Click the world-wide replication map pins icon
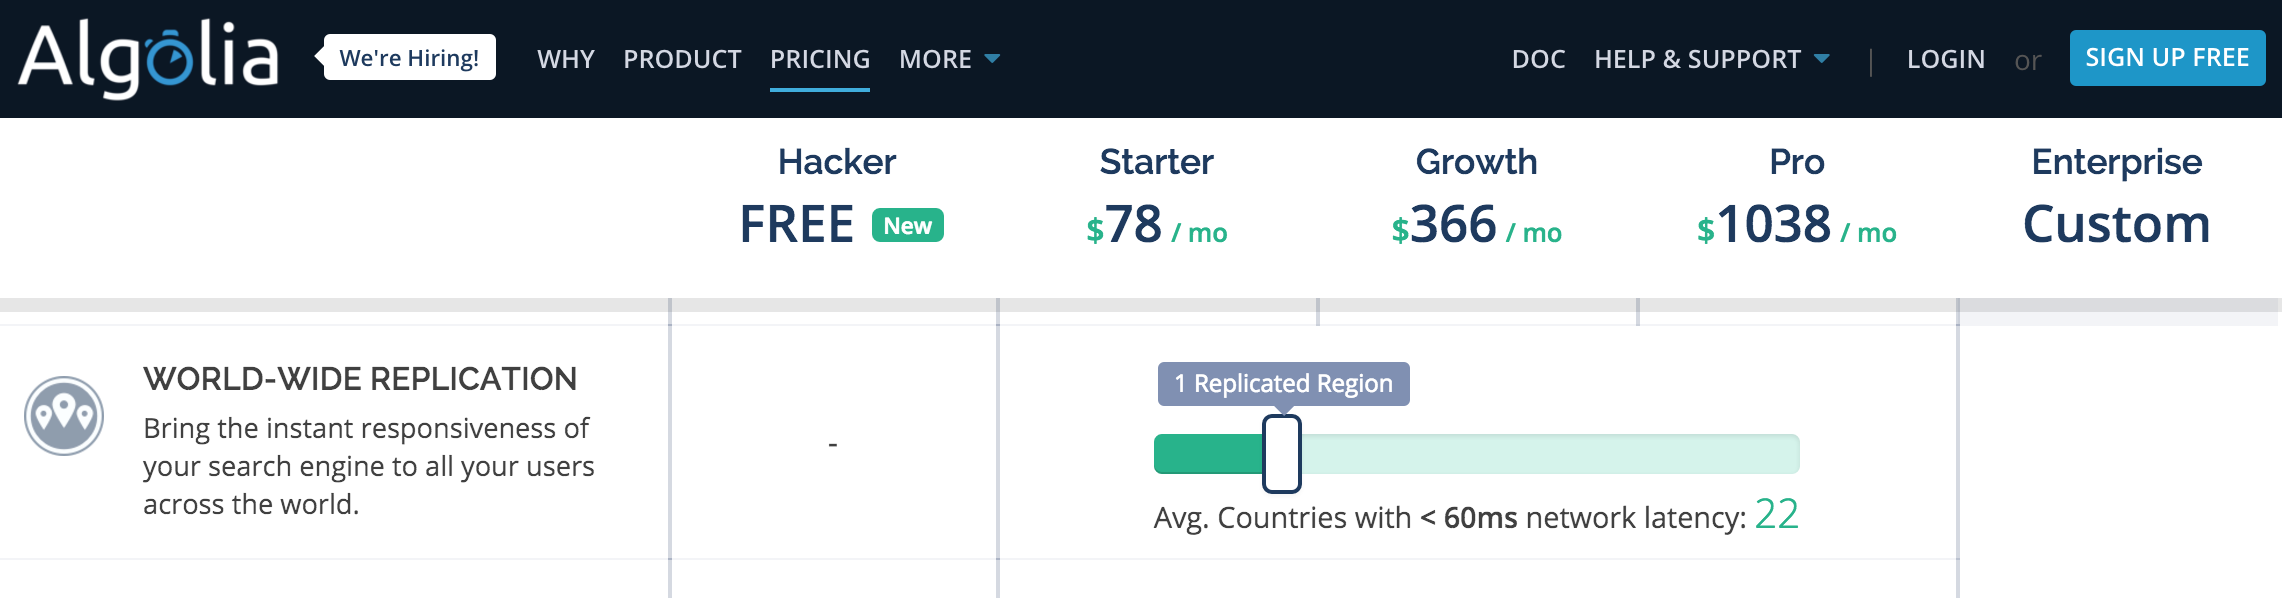 coord(64,416)
